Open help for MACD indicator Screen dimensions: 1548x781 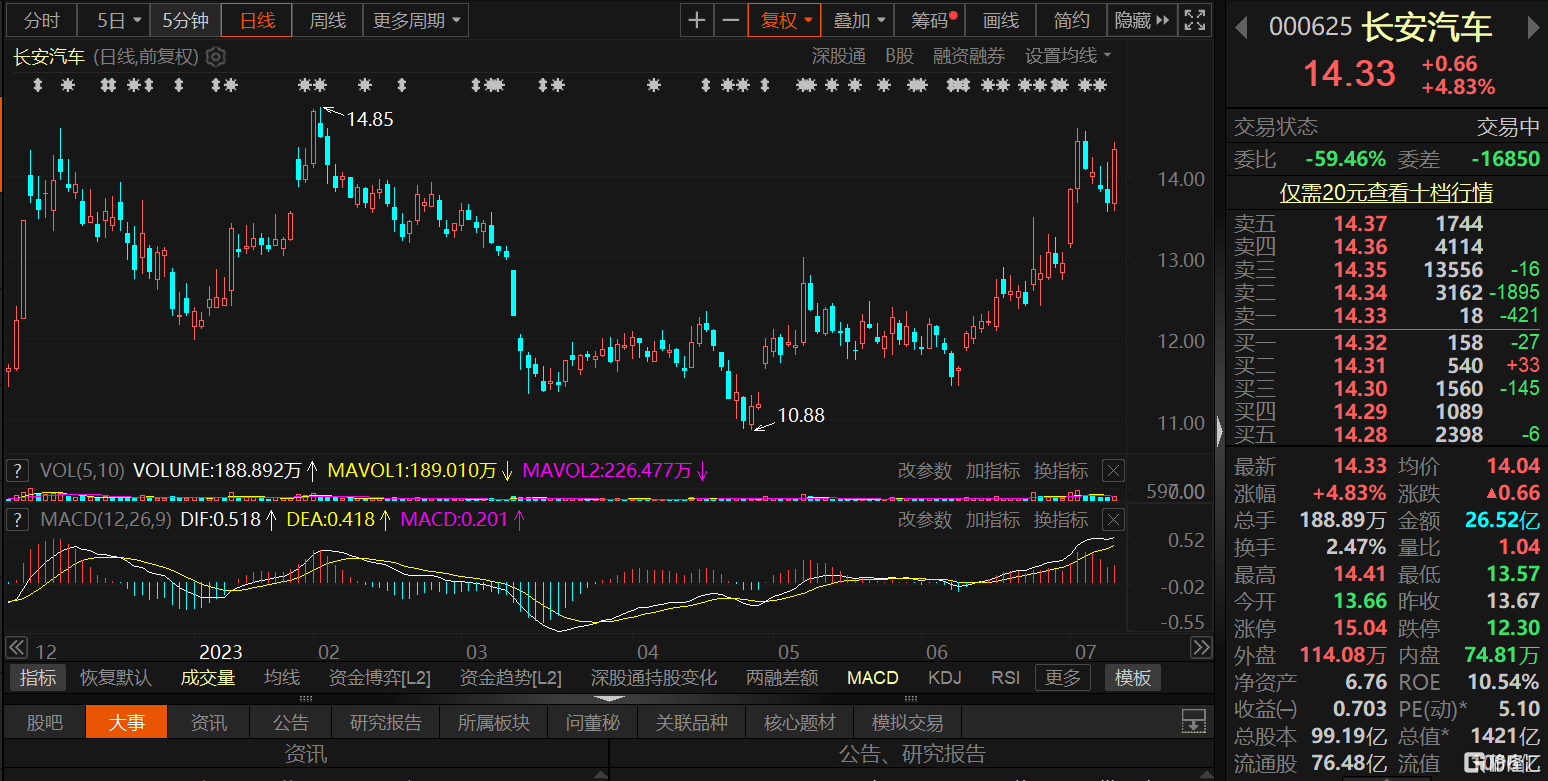[17, 519]
